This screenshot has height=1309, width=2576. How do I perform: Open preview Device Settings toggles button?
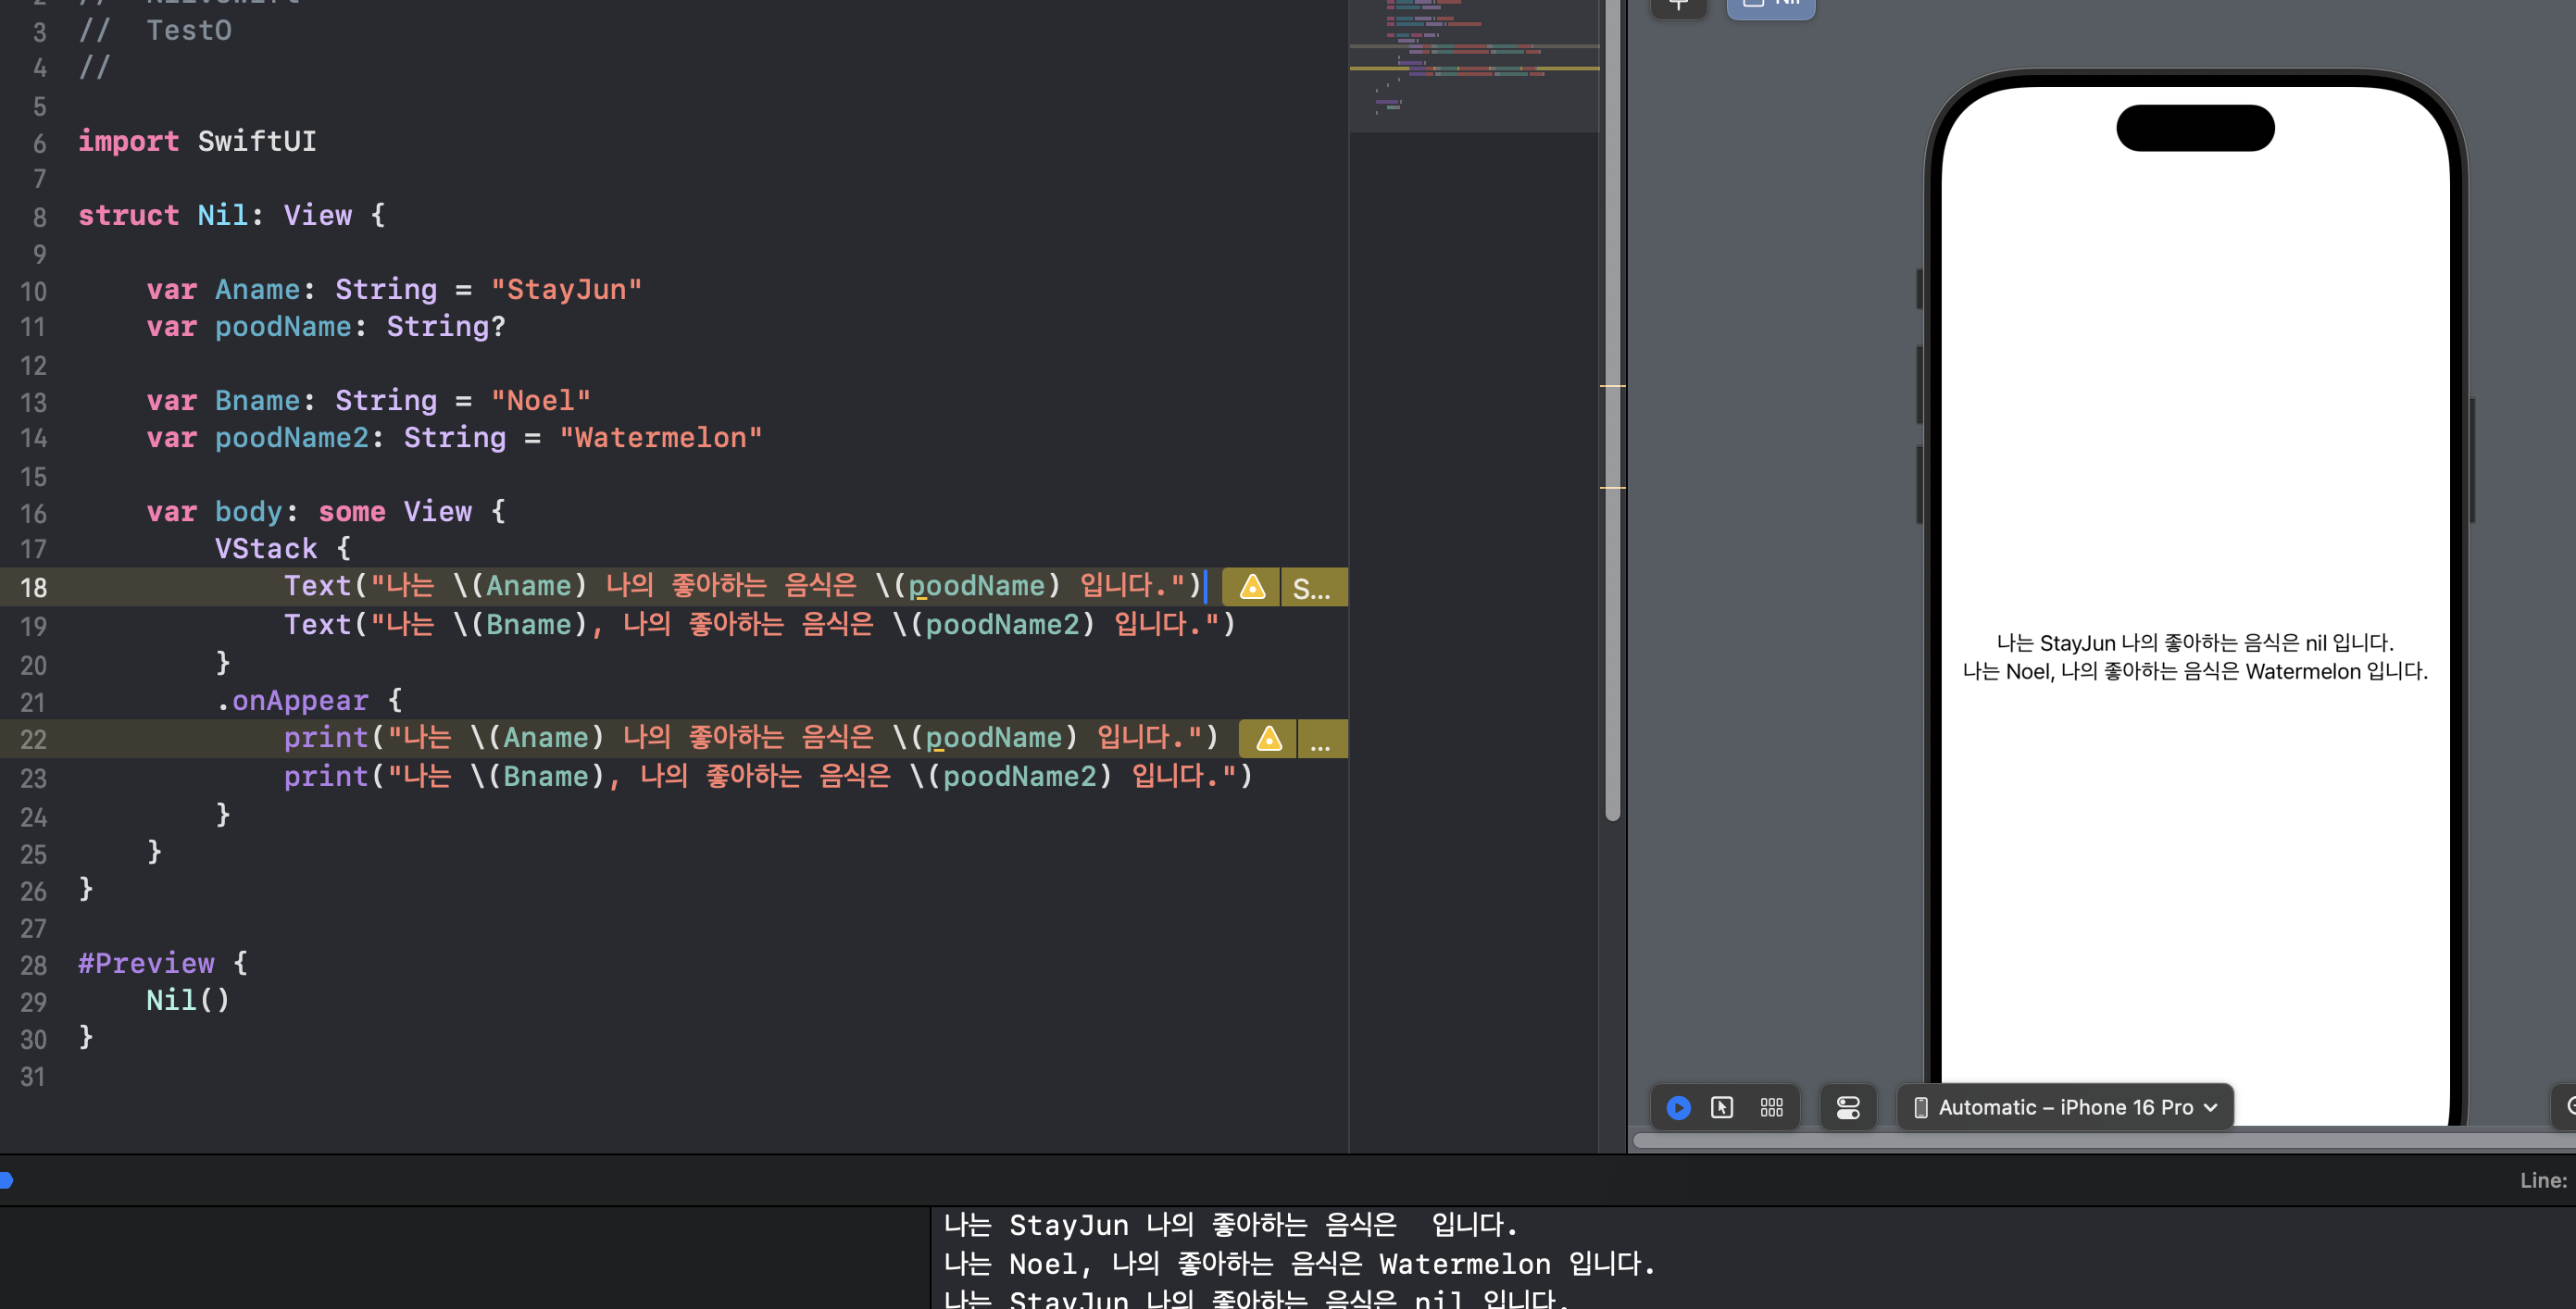coord(1847,1107)
